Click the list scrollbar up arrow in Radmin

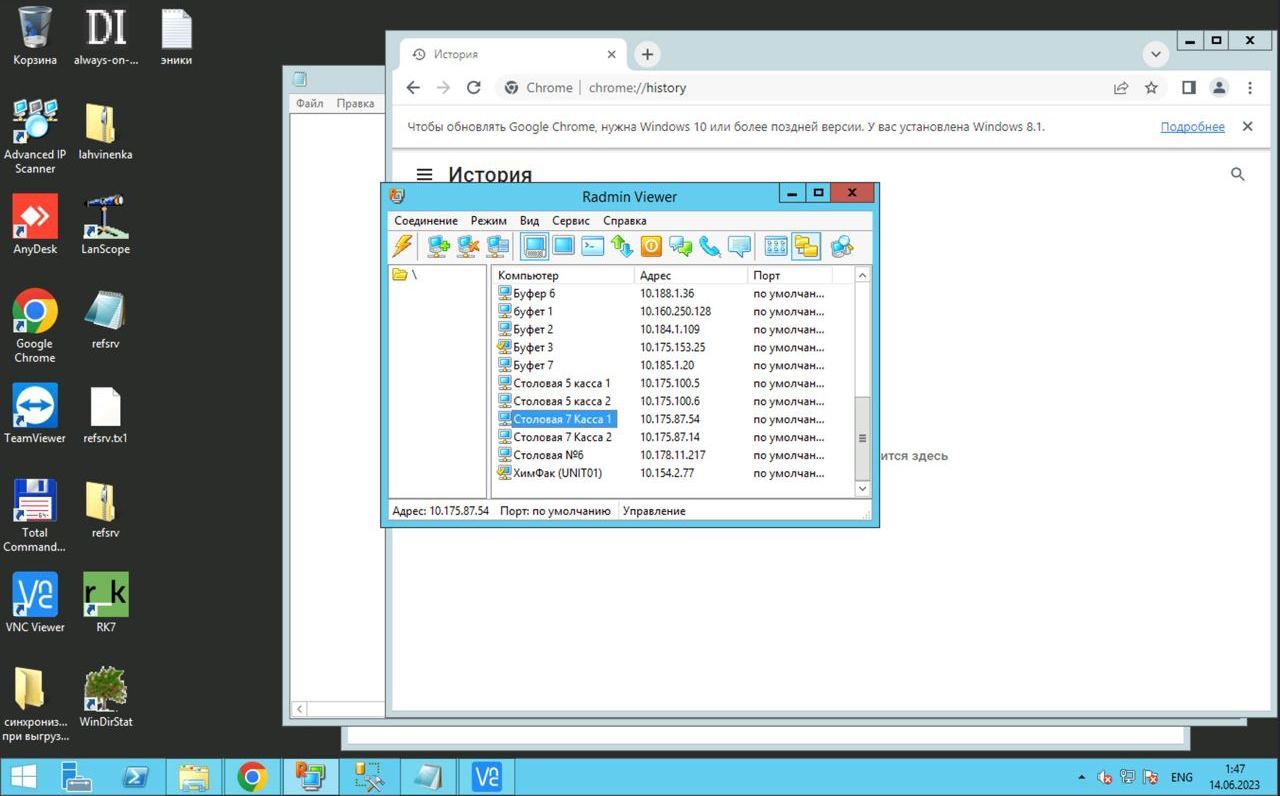point(863,275)
